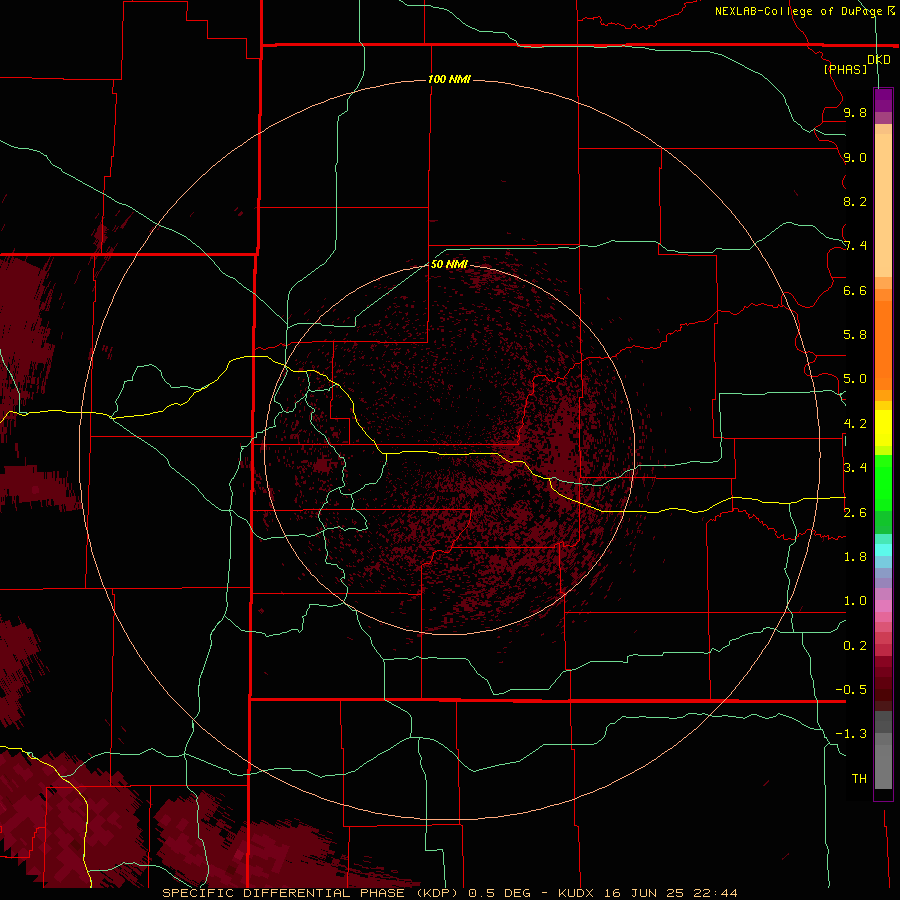Select the 4.2 scale label

point(855,424)
